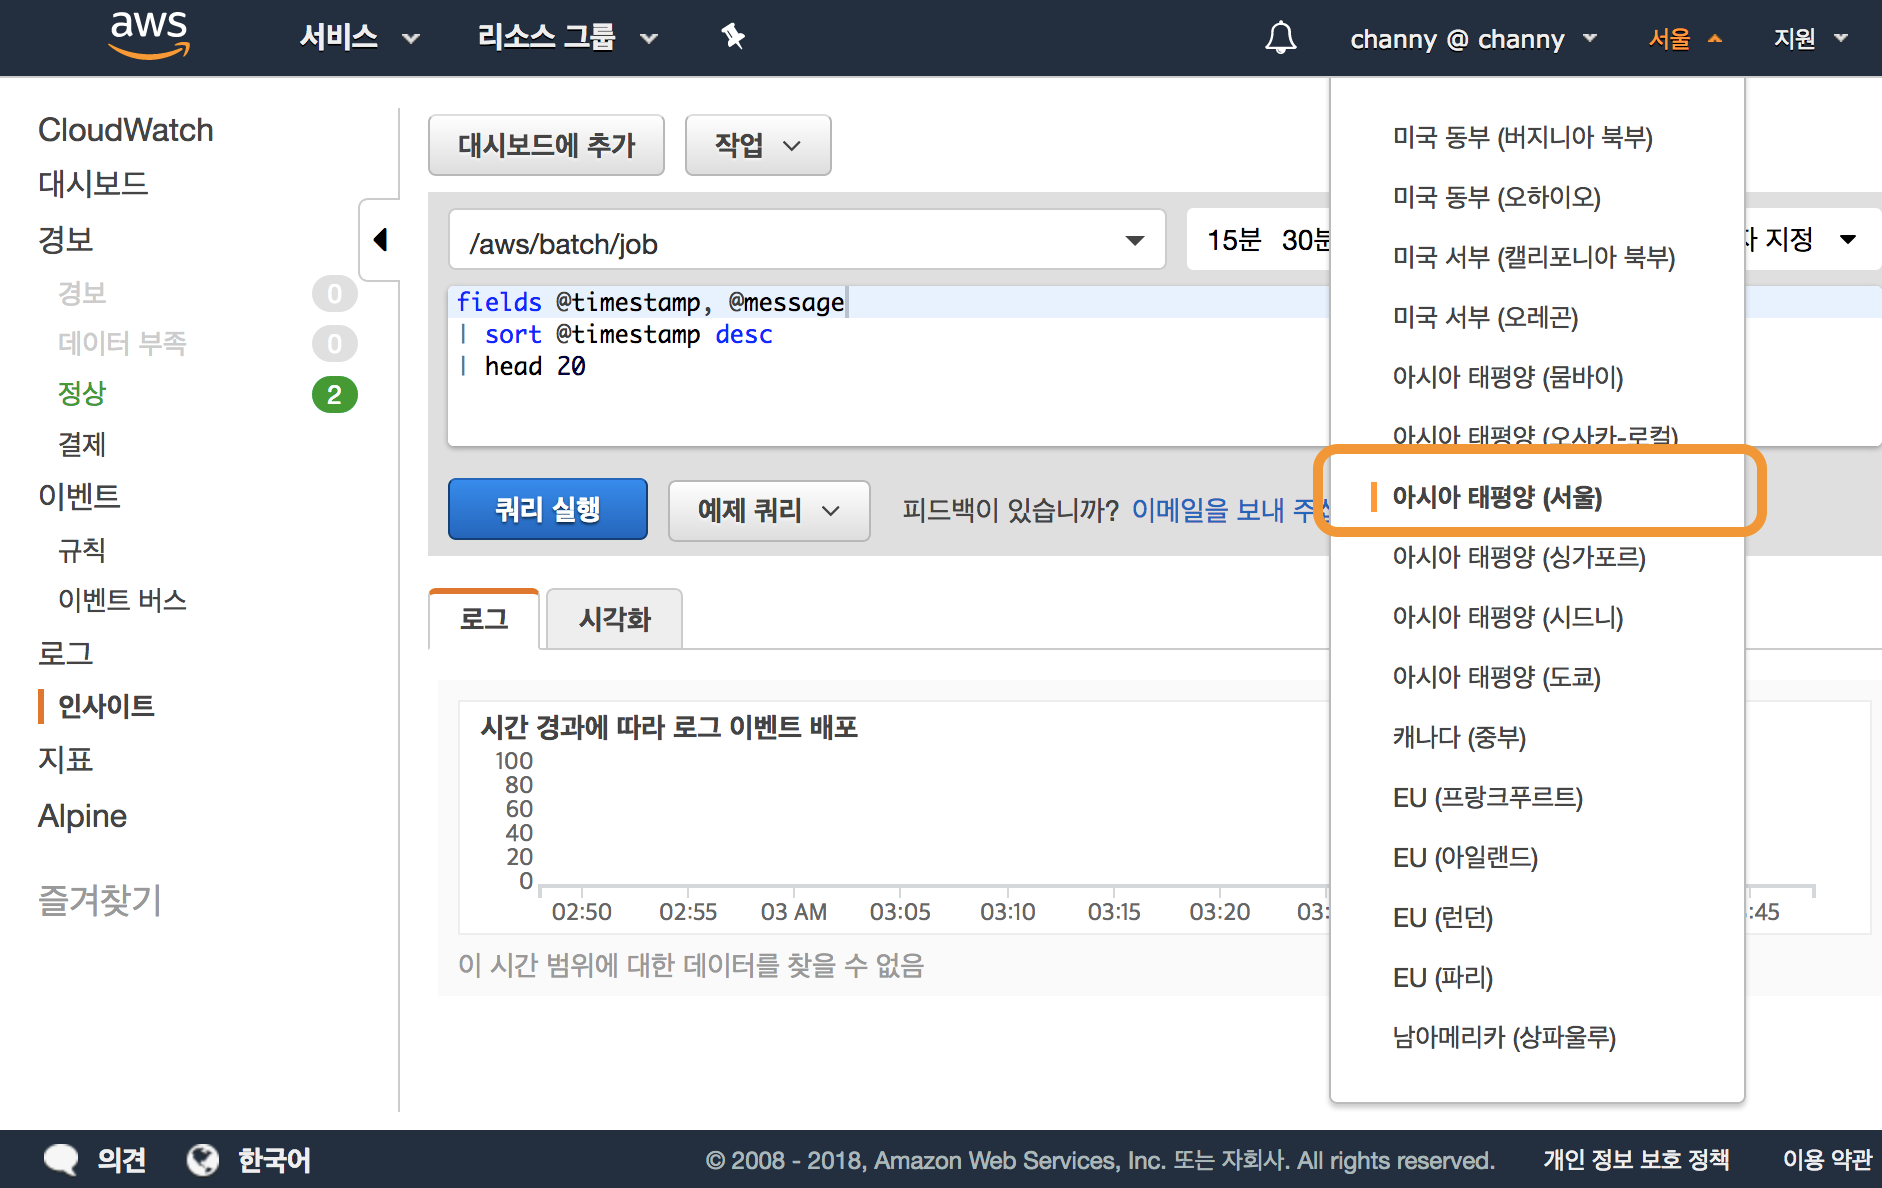Switch to the 로그 results tab
1882x1188 pixels.
click(x=484, y=619)
